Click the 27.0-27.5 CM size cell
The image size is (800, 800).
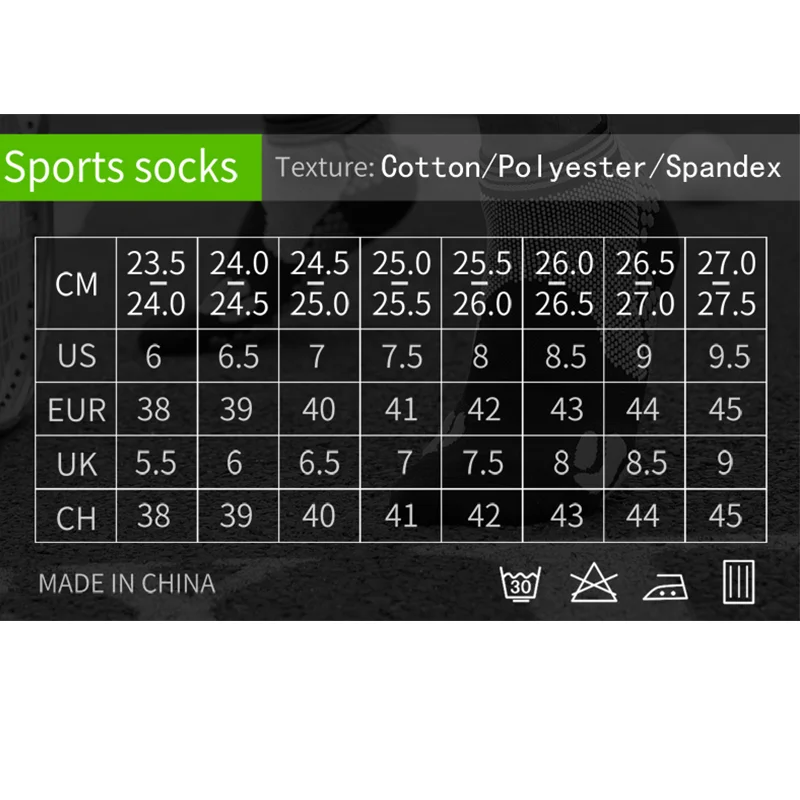(727, 285)
